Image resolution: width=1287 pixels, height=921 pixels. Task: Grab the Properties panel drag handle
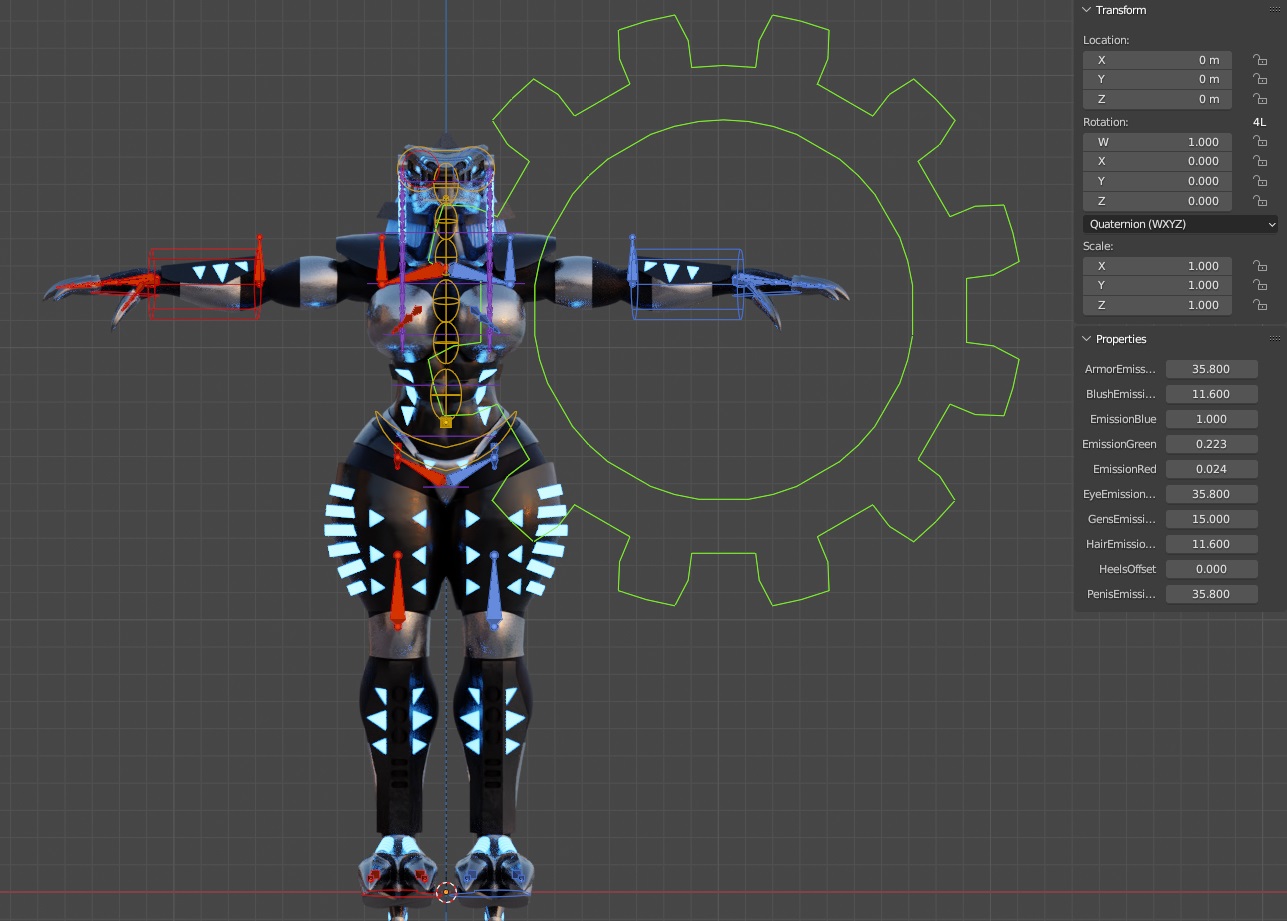pos(1274,339)
